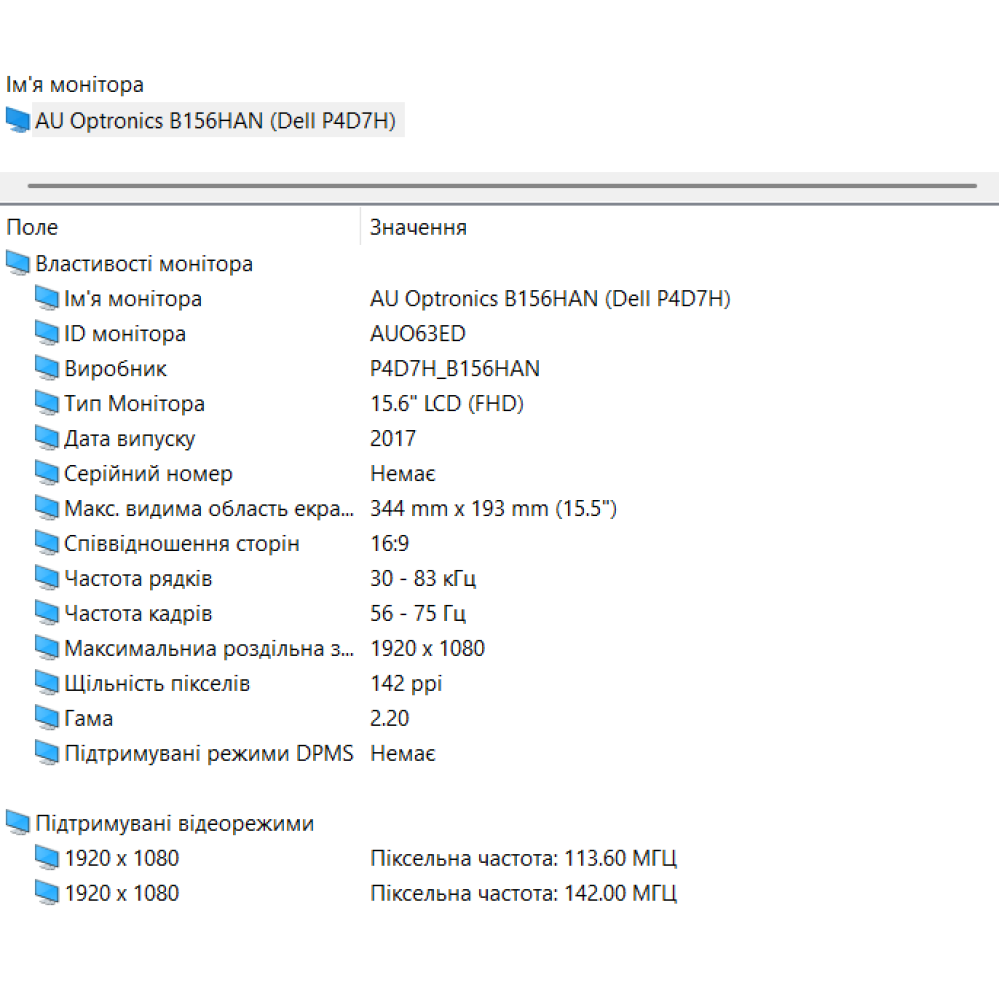Select the Співвідношення сторін row
The height and width of the screenshot is (1000, 1000).
[170, 543]
